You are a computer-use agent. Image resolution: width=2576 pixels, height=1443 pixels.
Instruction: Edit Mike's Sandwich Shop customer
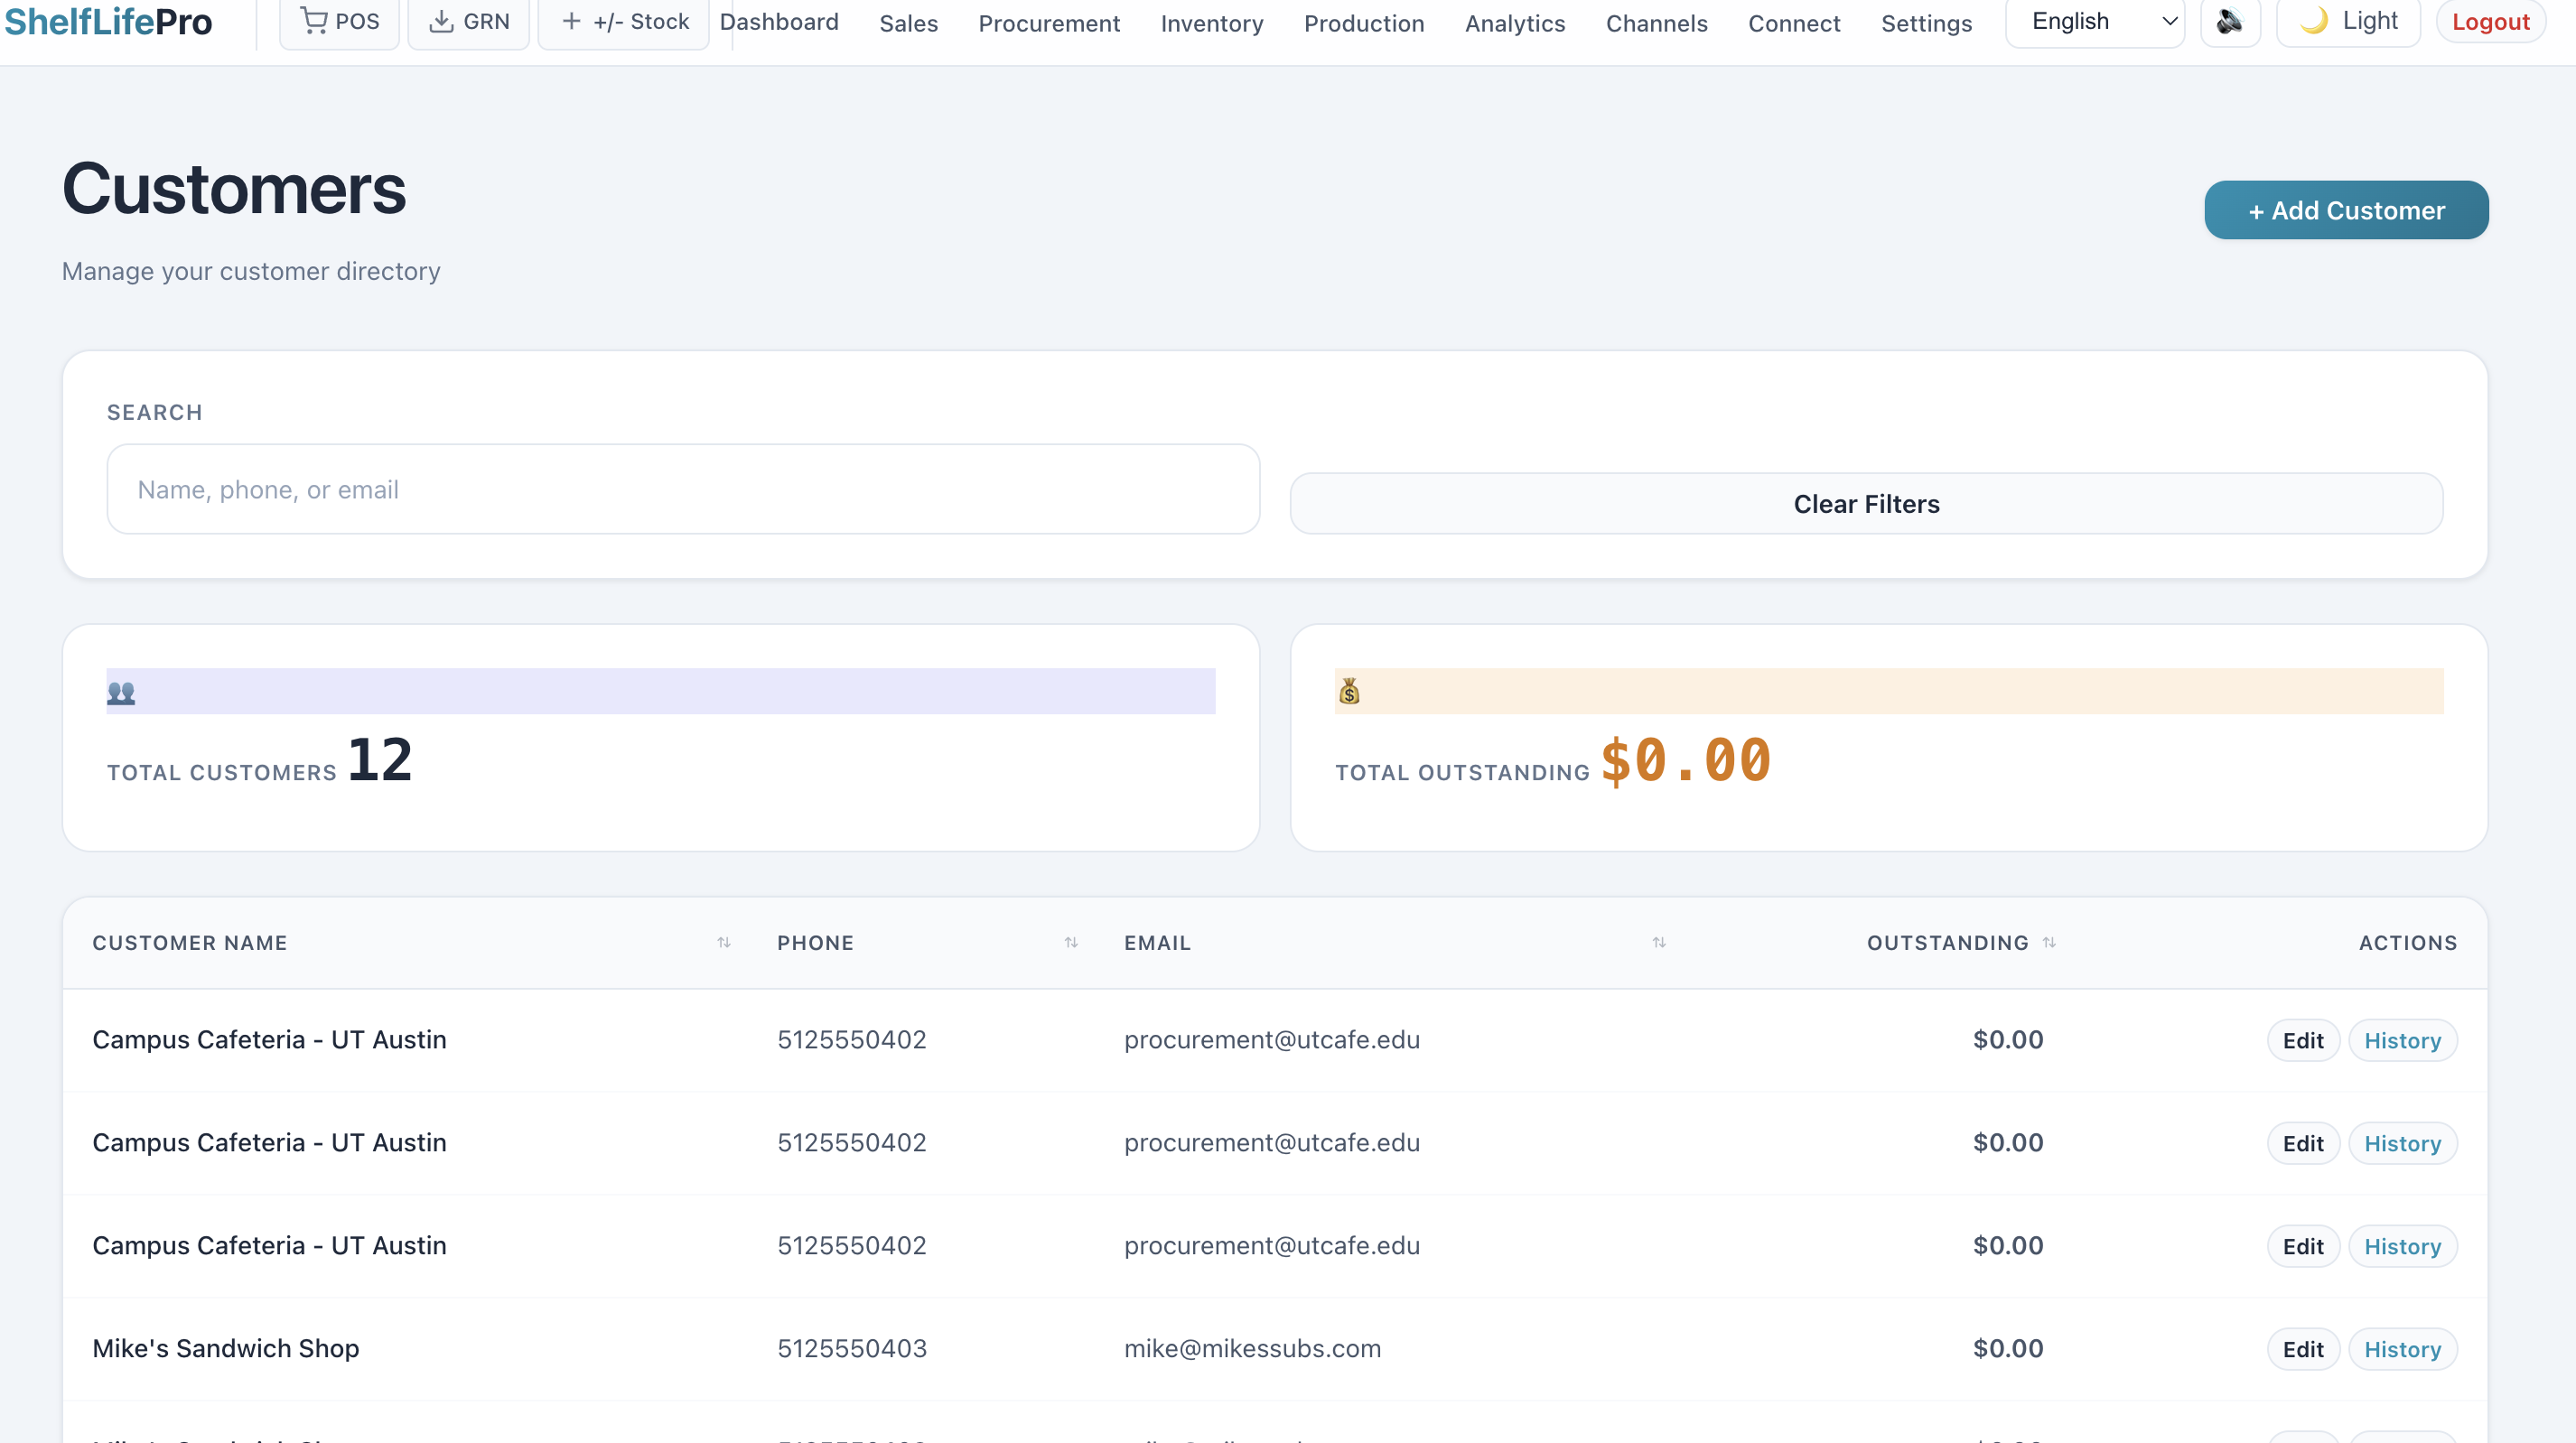pyautogui.click(x=2302, y=1349)
